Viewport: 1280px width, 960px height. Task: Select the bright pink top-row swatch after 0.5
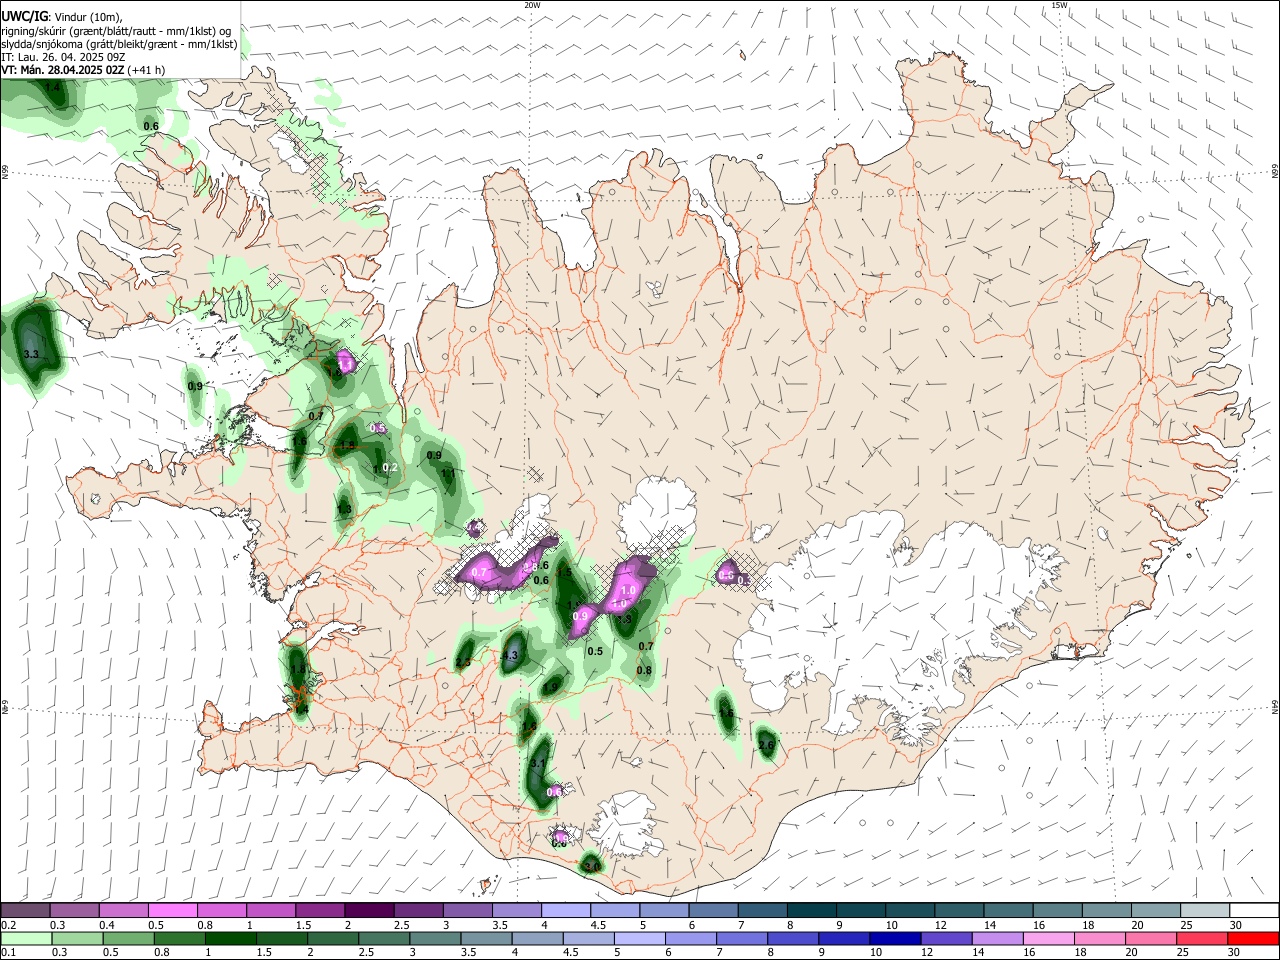pyautogui.click(x=172, y=911)
